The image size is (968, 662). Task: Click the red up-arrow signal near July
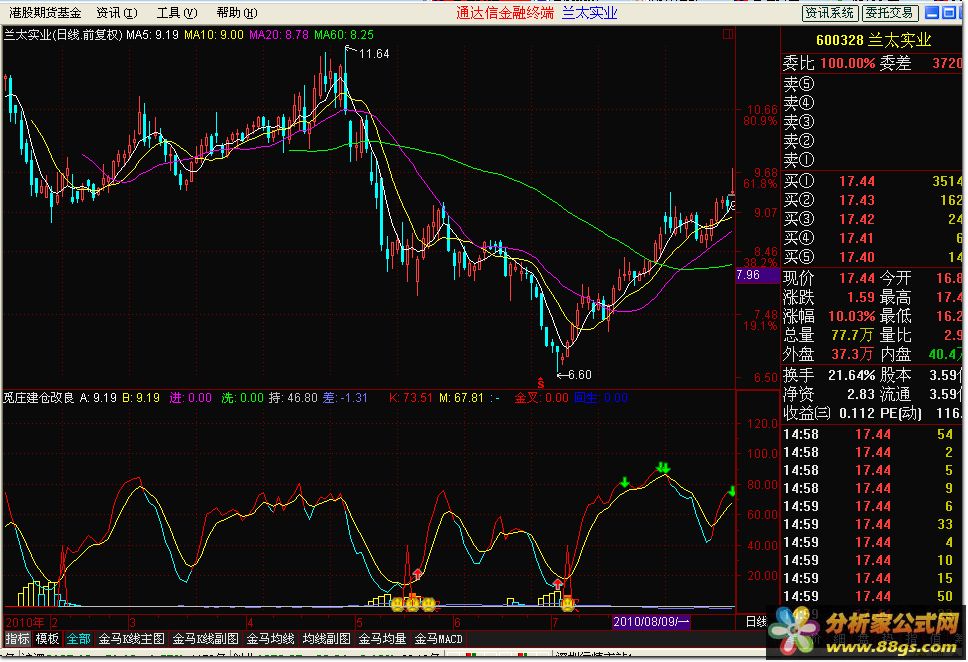[558, 583]
